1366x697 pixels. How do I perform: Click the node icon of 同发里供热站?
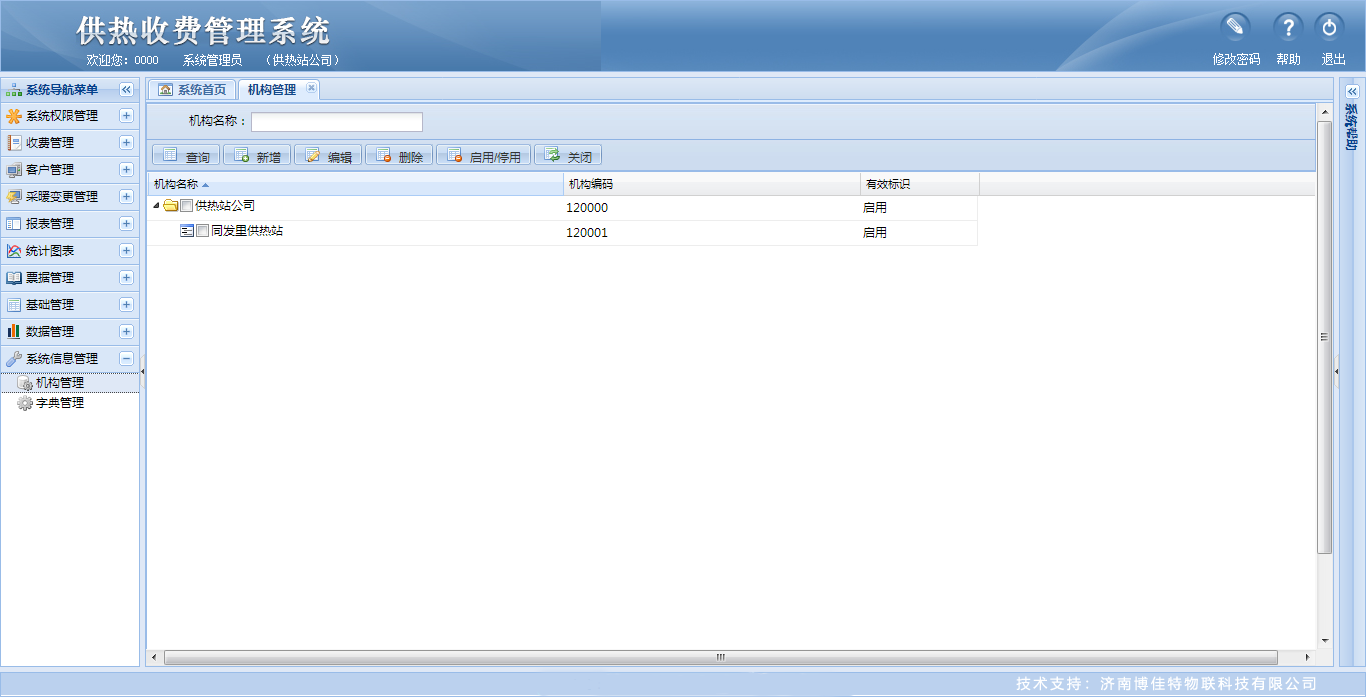tap(187, 231)
